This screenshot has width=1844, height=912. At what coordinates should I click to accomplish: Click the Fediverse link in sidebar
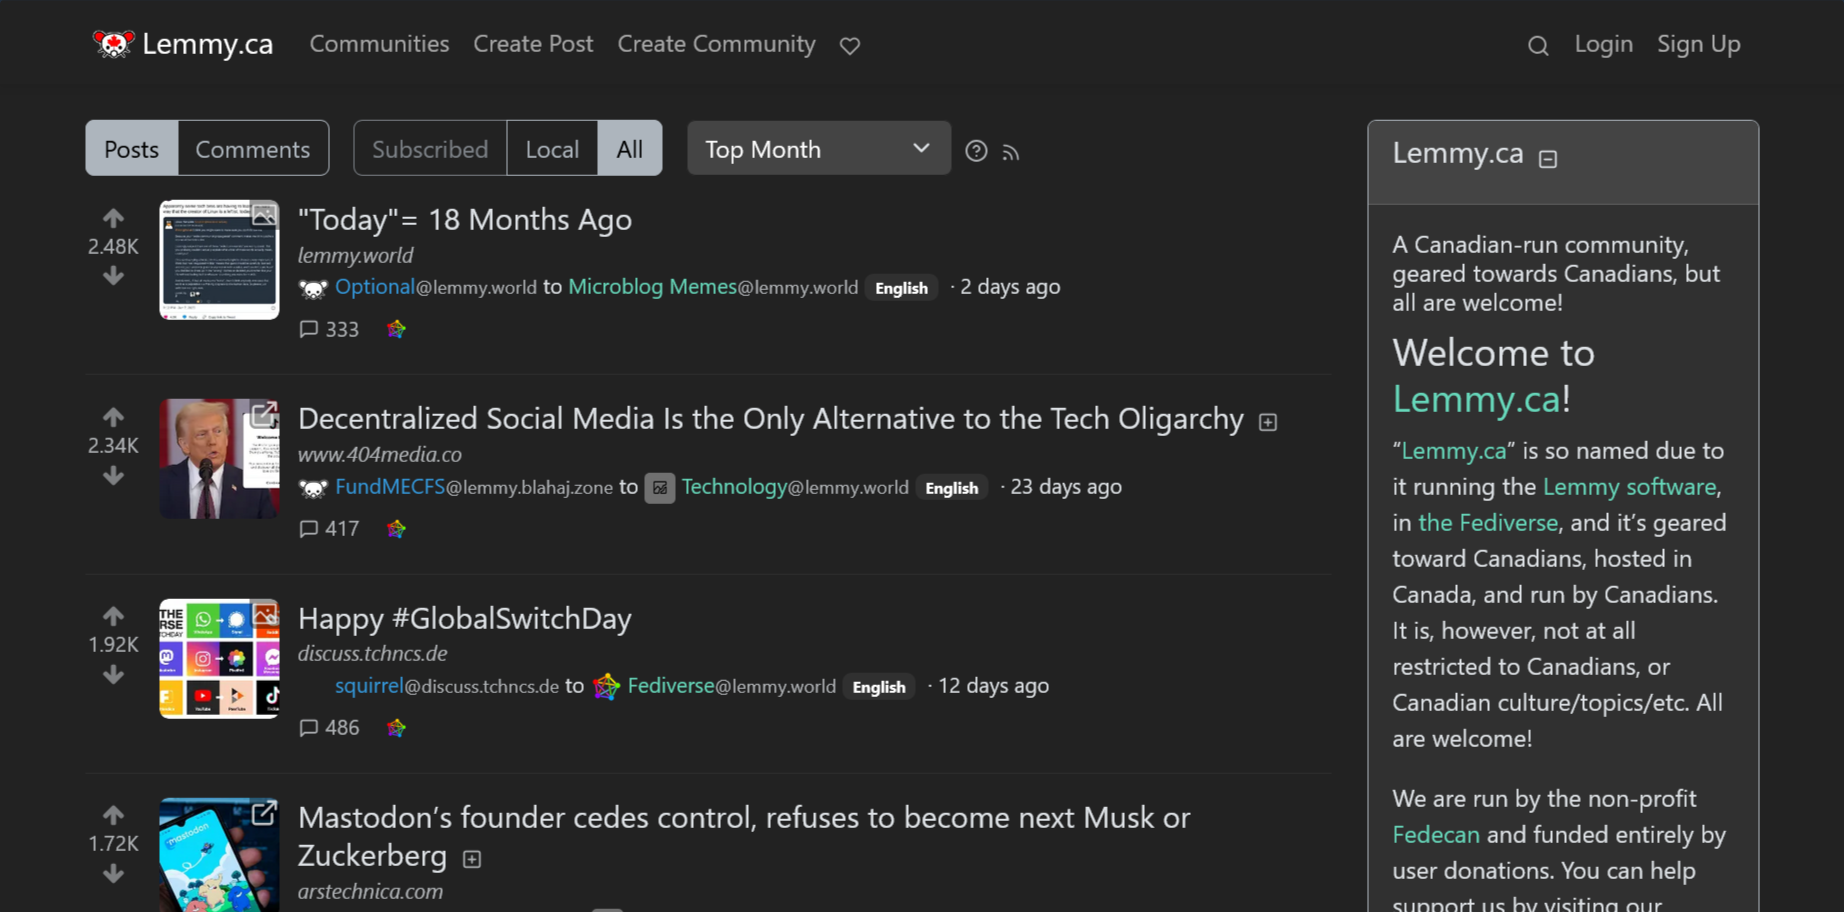tap(1488, 522)
